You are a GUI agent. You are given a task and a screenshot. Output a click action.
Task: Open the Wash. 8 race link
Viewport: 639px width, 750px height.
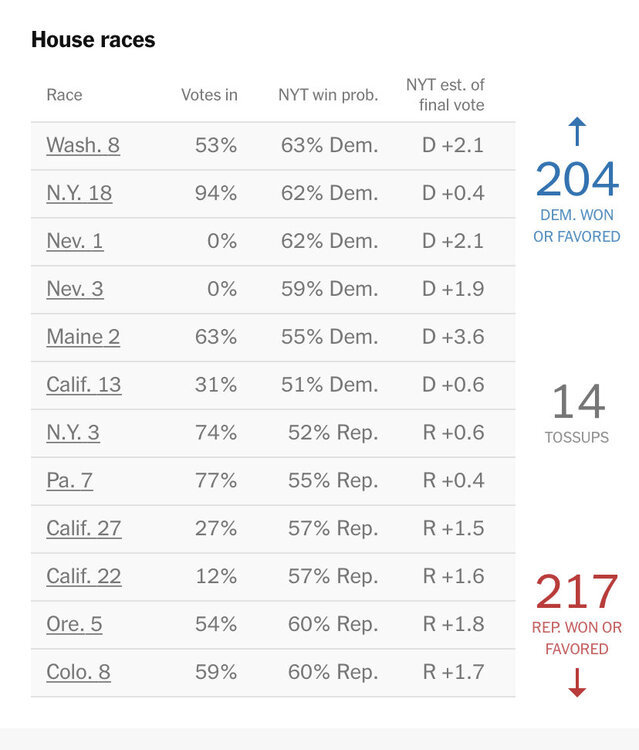point(83,145)
